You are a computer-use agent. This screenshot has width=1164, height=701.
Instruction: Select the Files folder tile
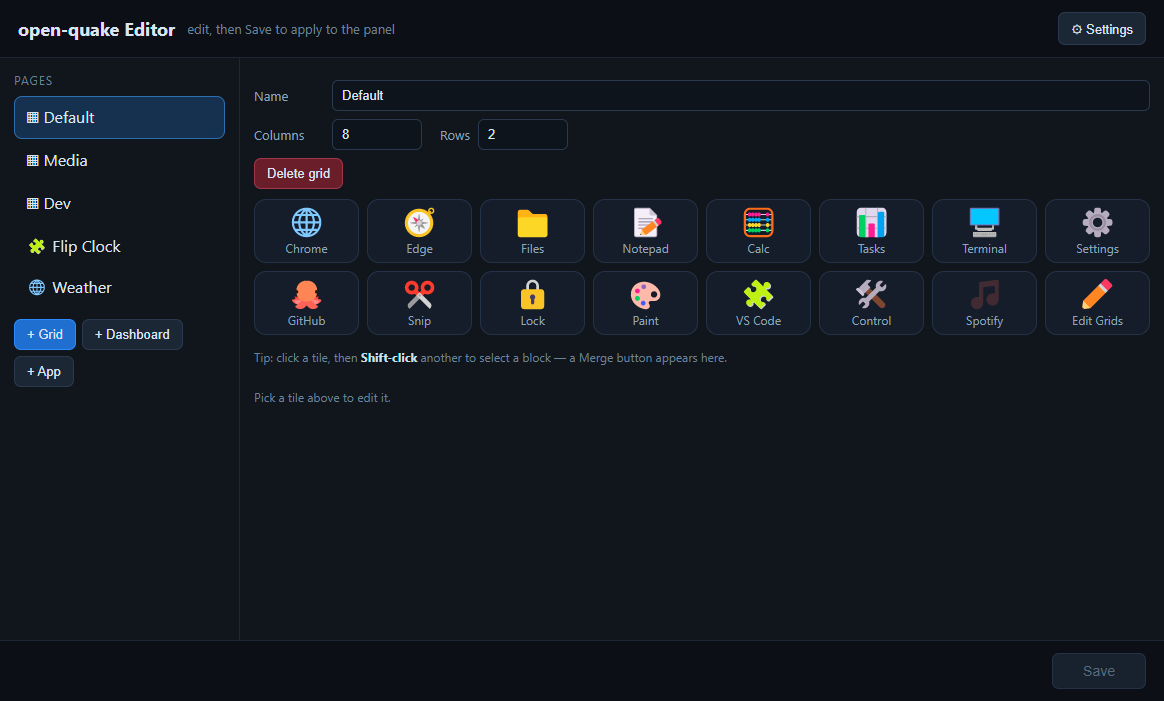(532, 231)
